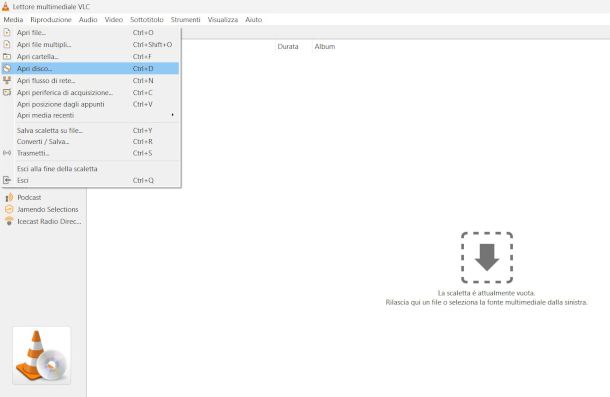Click the Album column header

point(325,46)
